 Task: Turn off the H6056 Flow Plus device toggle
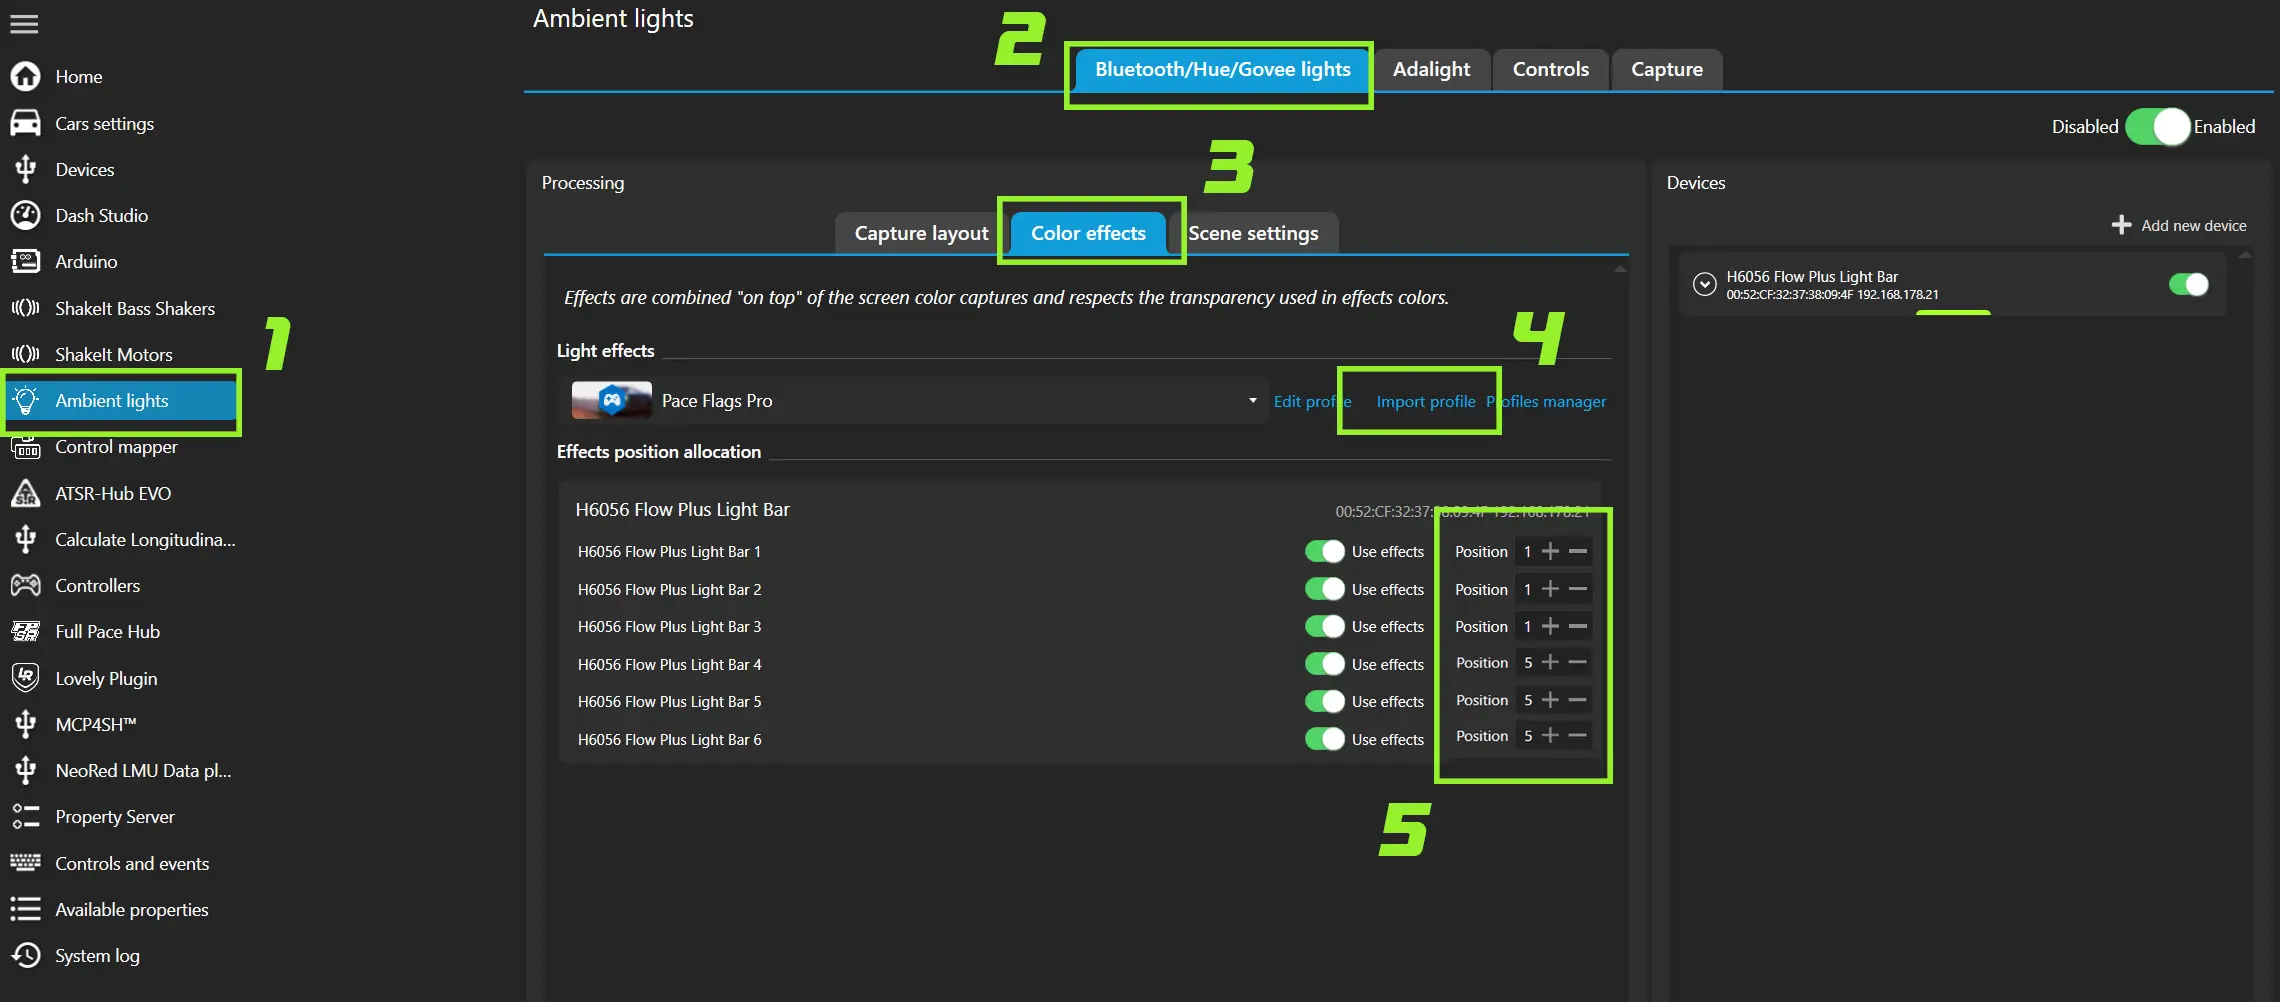(x=2189, y=284)
